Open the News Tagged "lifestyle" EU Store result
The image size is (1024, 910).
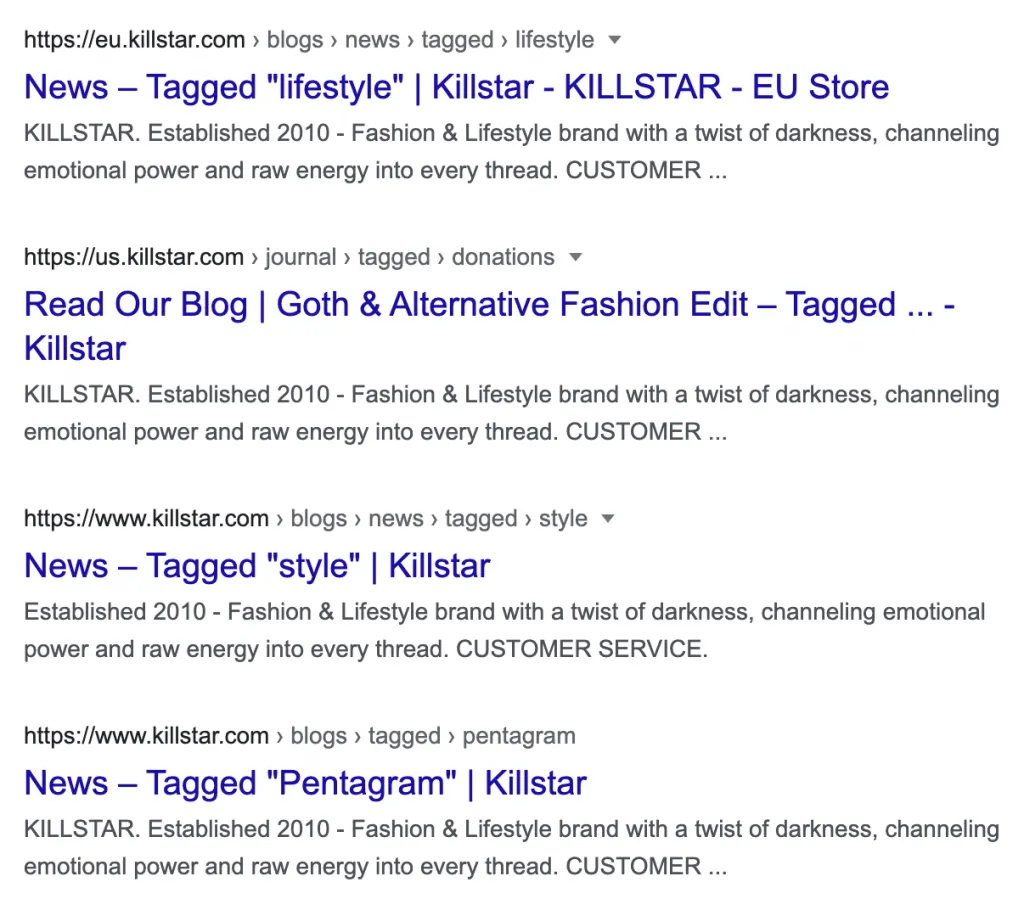click(x=456, y=87)
